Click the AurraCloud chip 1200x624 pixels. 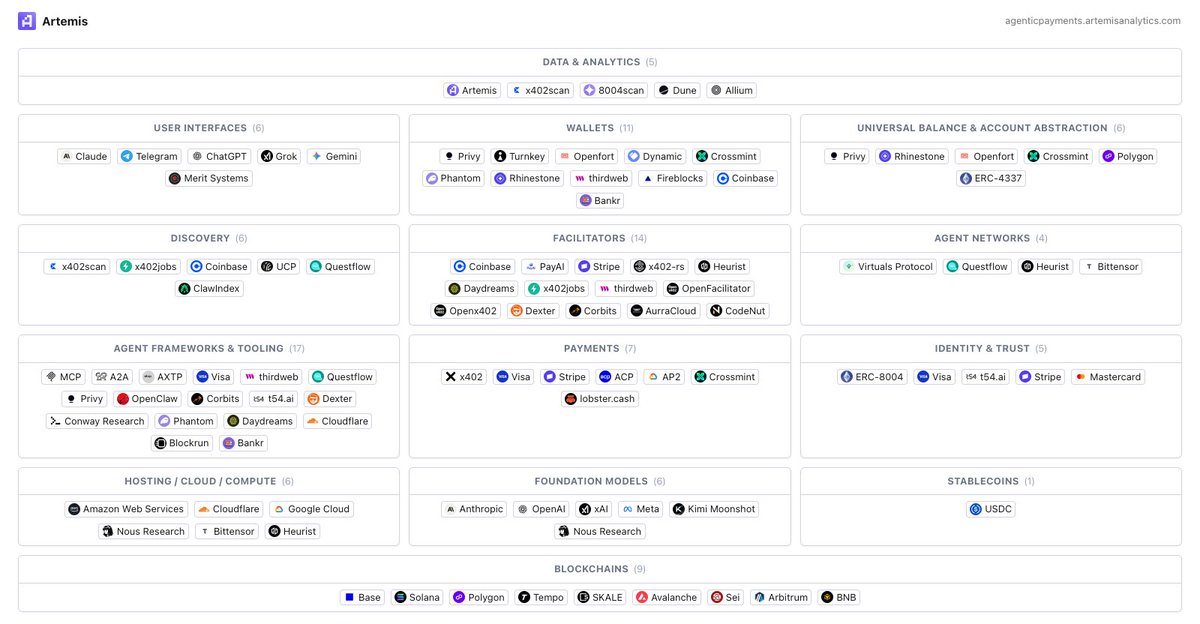(x=664, y=310)
